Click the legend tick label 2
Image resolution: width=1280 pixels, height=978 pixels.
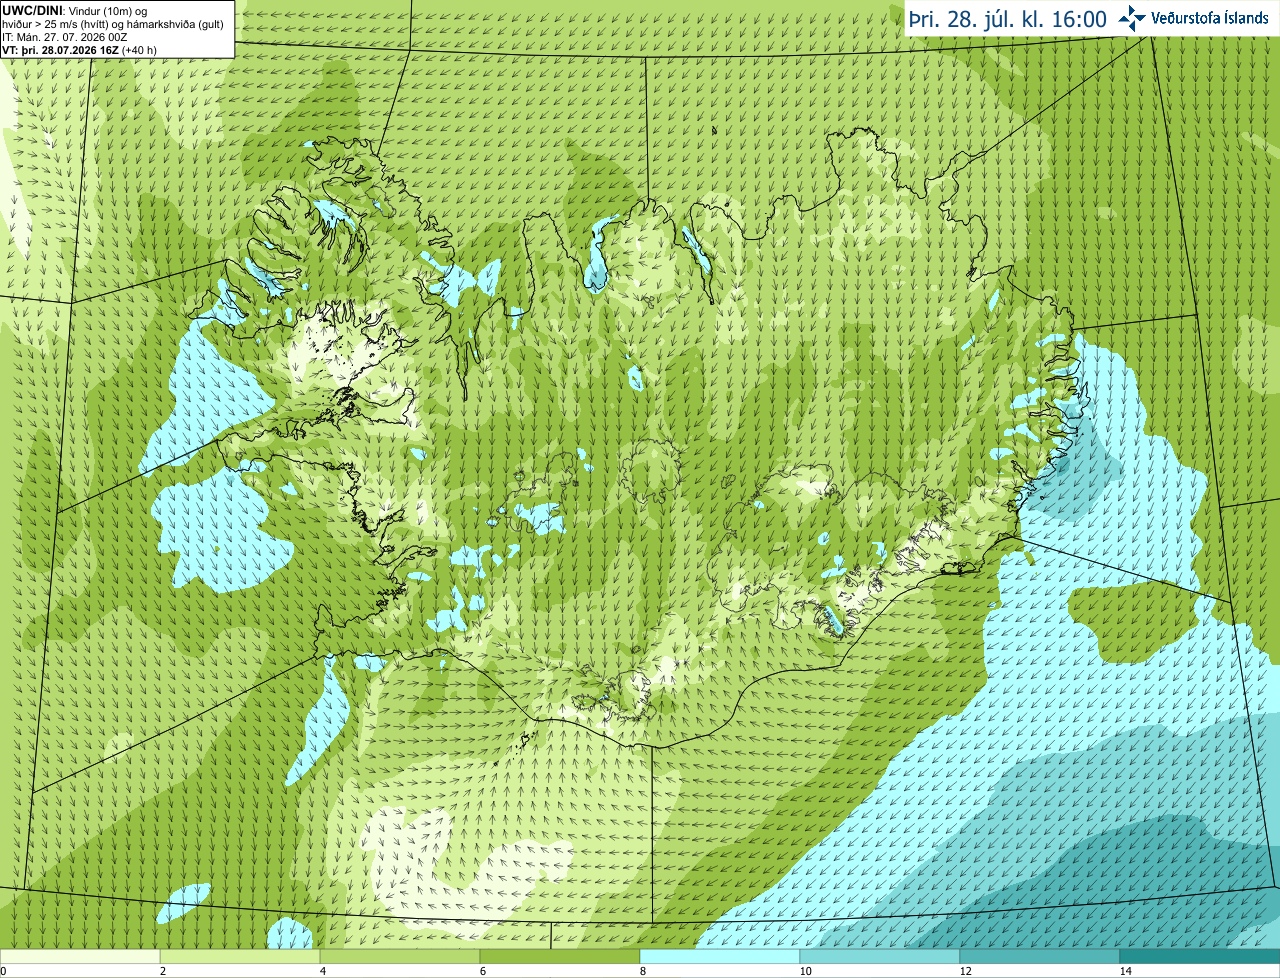tap(164, 971)
